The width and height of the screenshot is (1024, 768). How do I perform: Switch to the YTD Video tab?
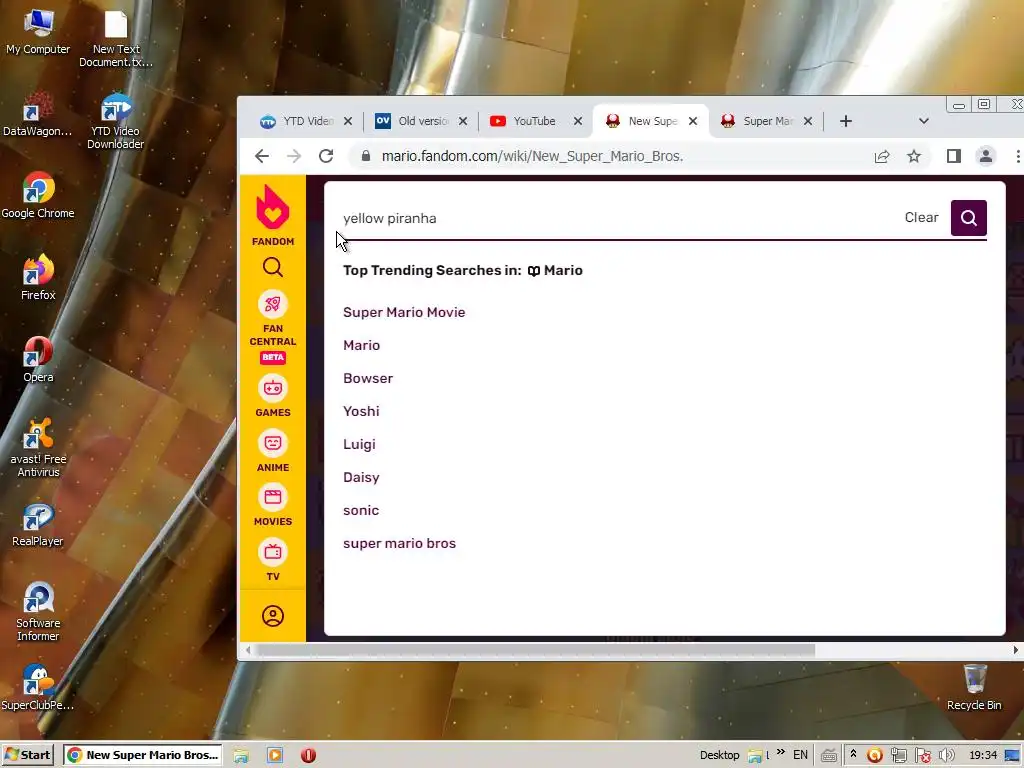pyautogui.click(x=297, y=121)
